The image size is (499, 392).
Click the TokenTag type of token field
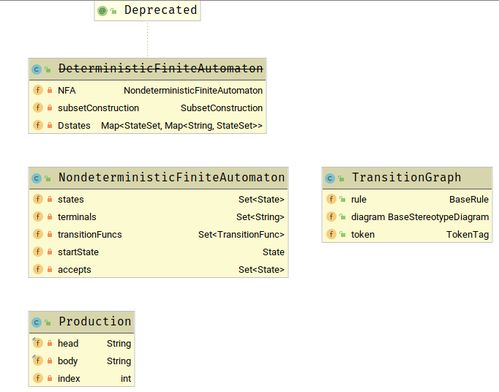pyautogui.click(x=467, y=235)
